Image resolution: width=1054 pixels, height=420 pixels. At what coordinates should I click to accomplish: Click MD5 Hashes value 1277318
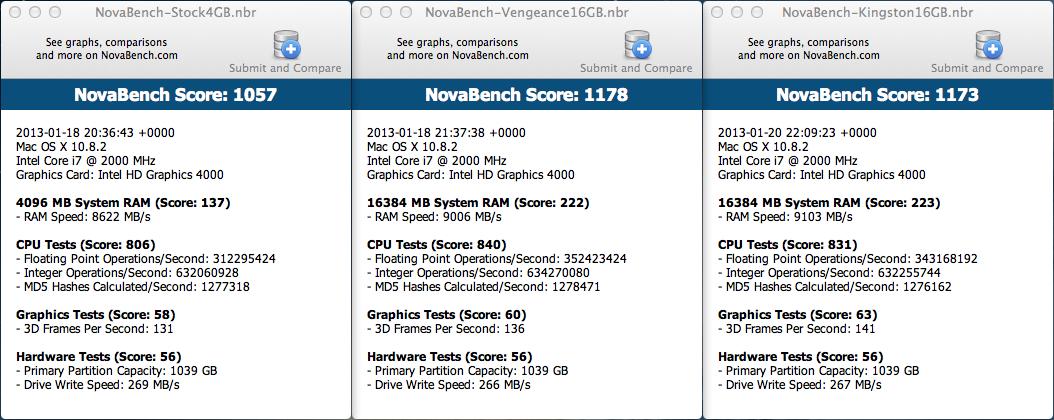(225, 287)
